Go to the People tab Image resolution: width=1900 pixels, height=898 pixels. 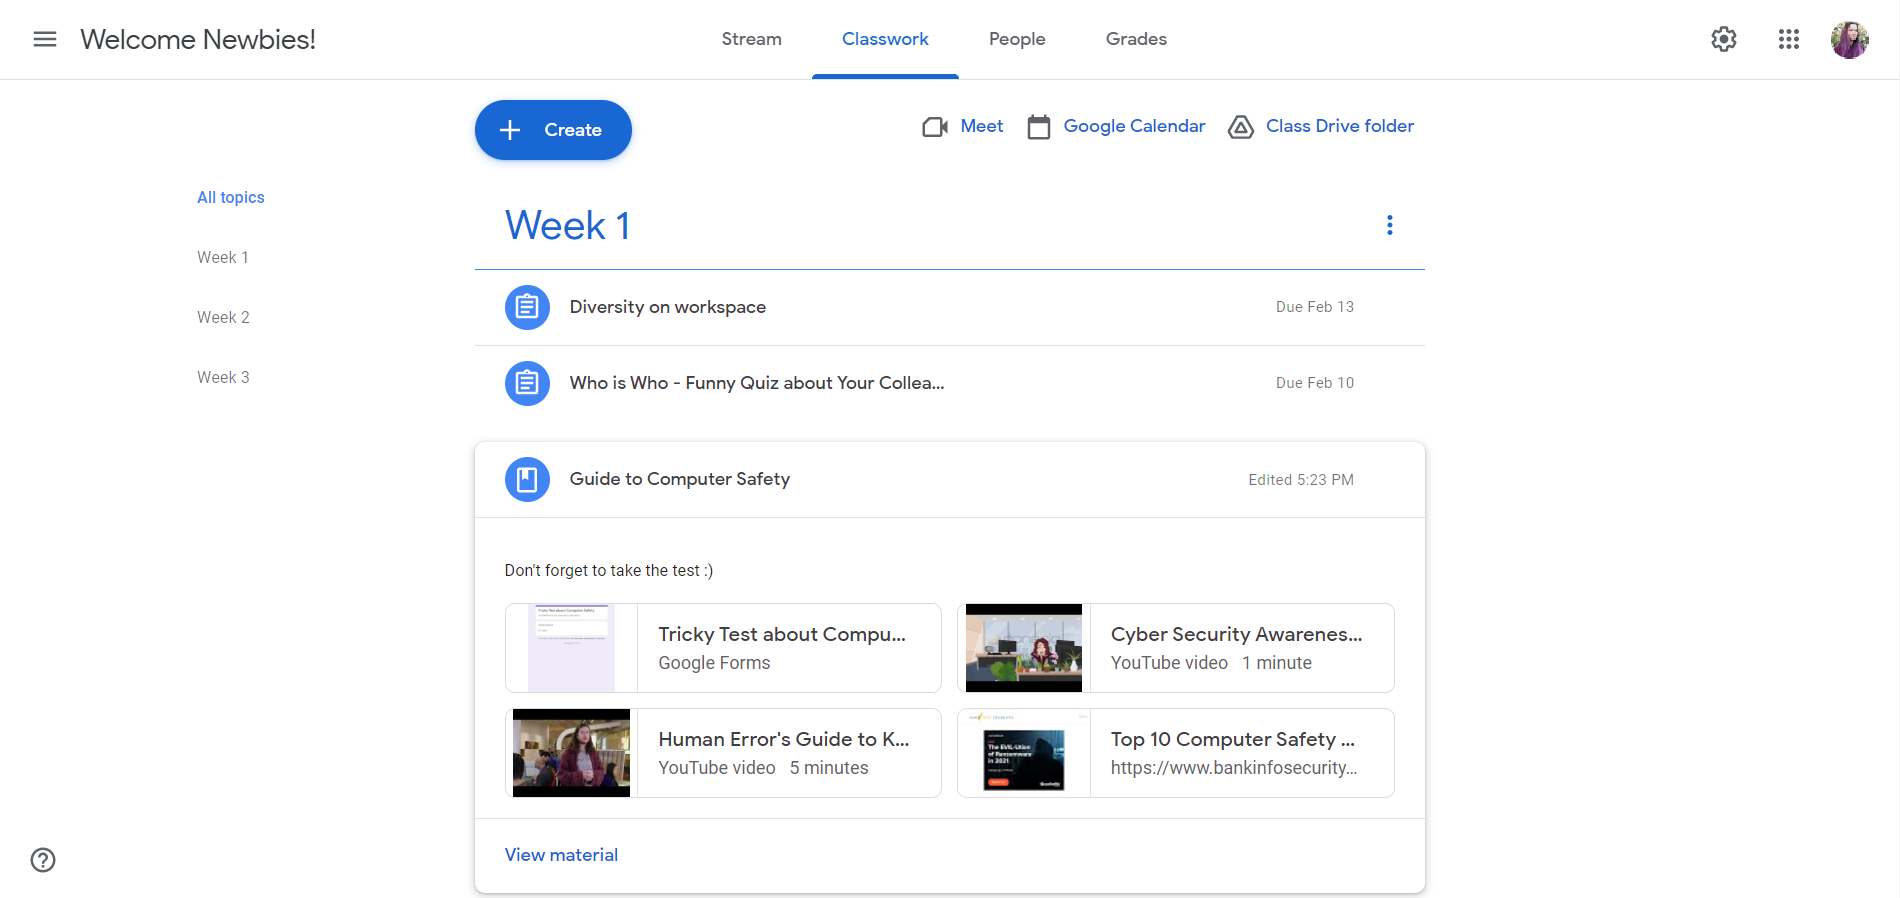[x=1017, y=39]
